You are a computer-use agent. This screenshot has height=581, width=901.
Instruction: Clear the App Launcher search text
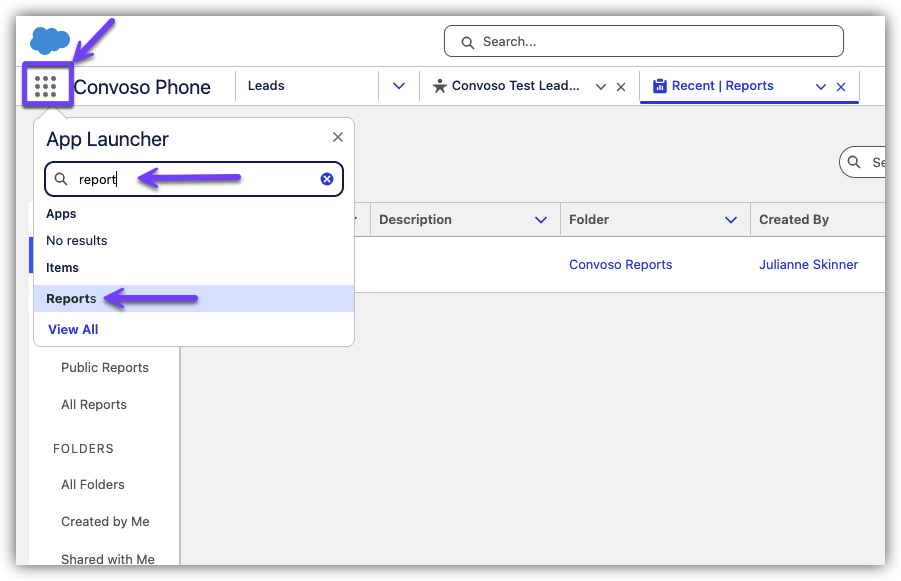327,179
